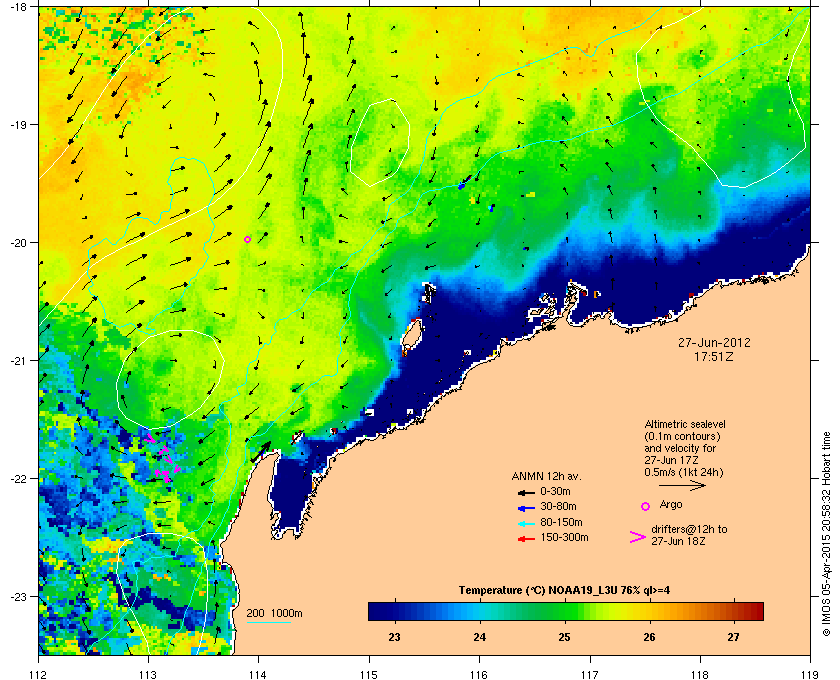Click the magenta Argo circle in legend
The width and height of the screenshot is (840, 680).
646,506
